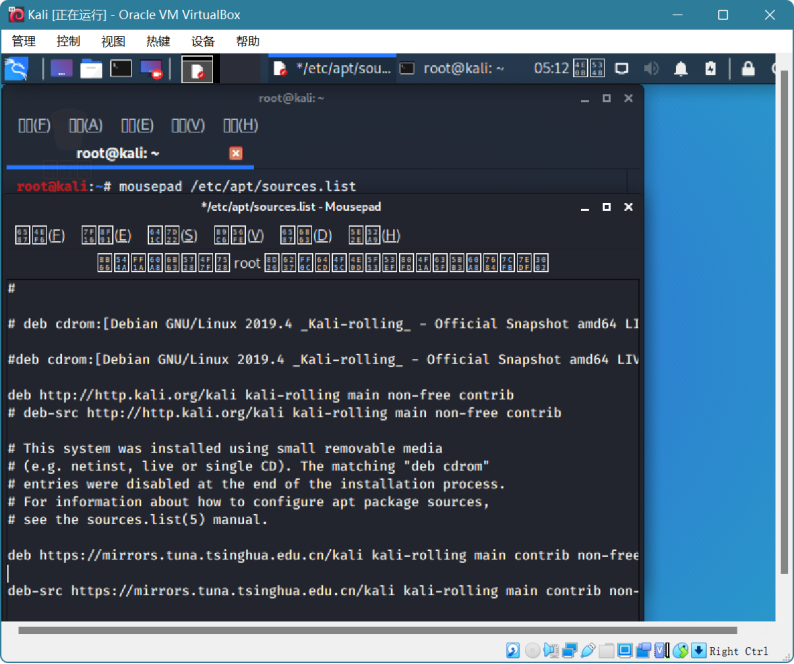Click the root warning banner in Mousepad
The image size is (794, 664).
tap(323, 263)
